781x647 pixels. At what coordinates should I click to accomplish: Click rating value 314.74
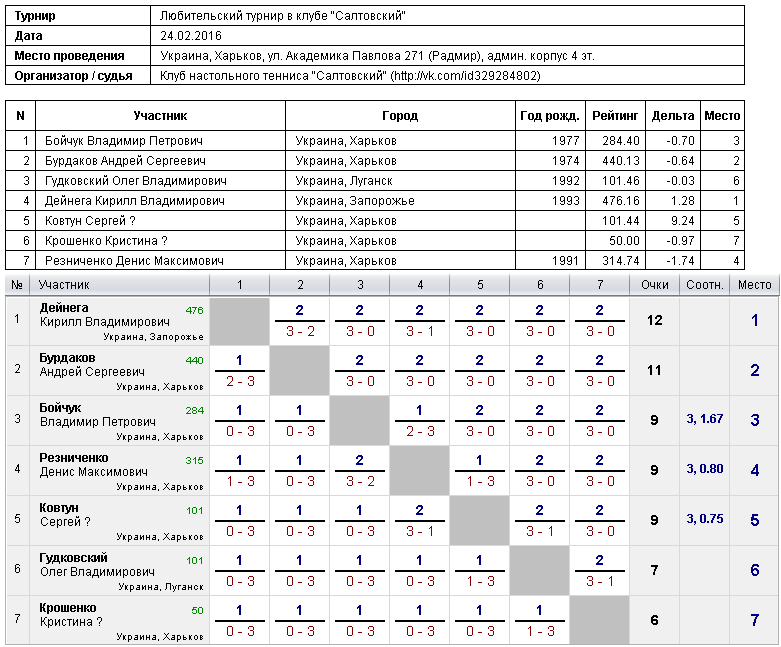point(621,260)
